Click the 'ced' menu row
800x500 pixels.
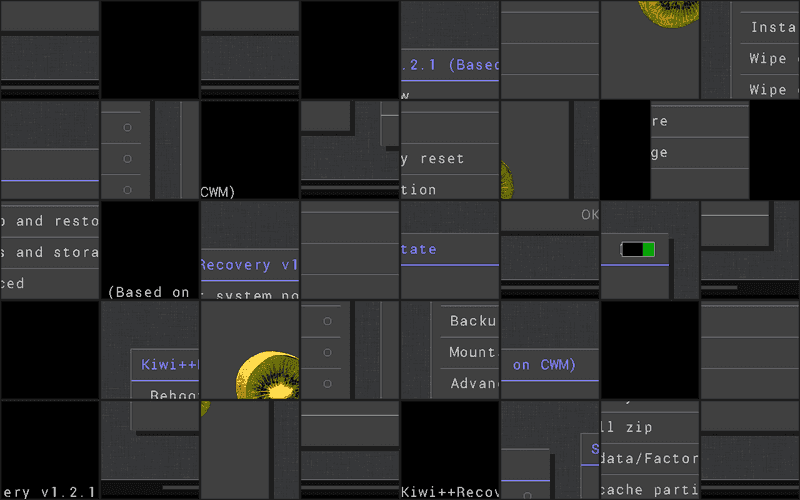pyautogui.click(x=49, y=283)
